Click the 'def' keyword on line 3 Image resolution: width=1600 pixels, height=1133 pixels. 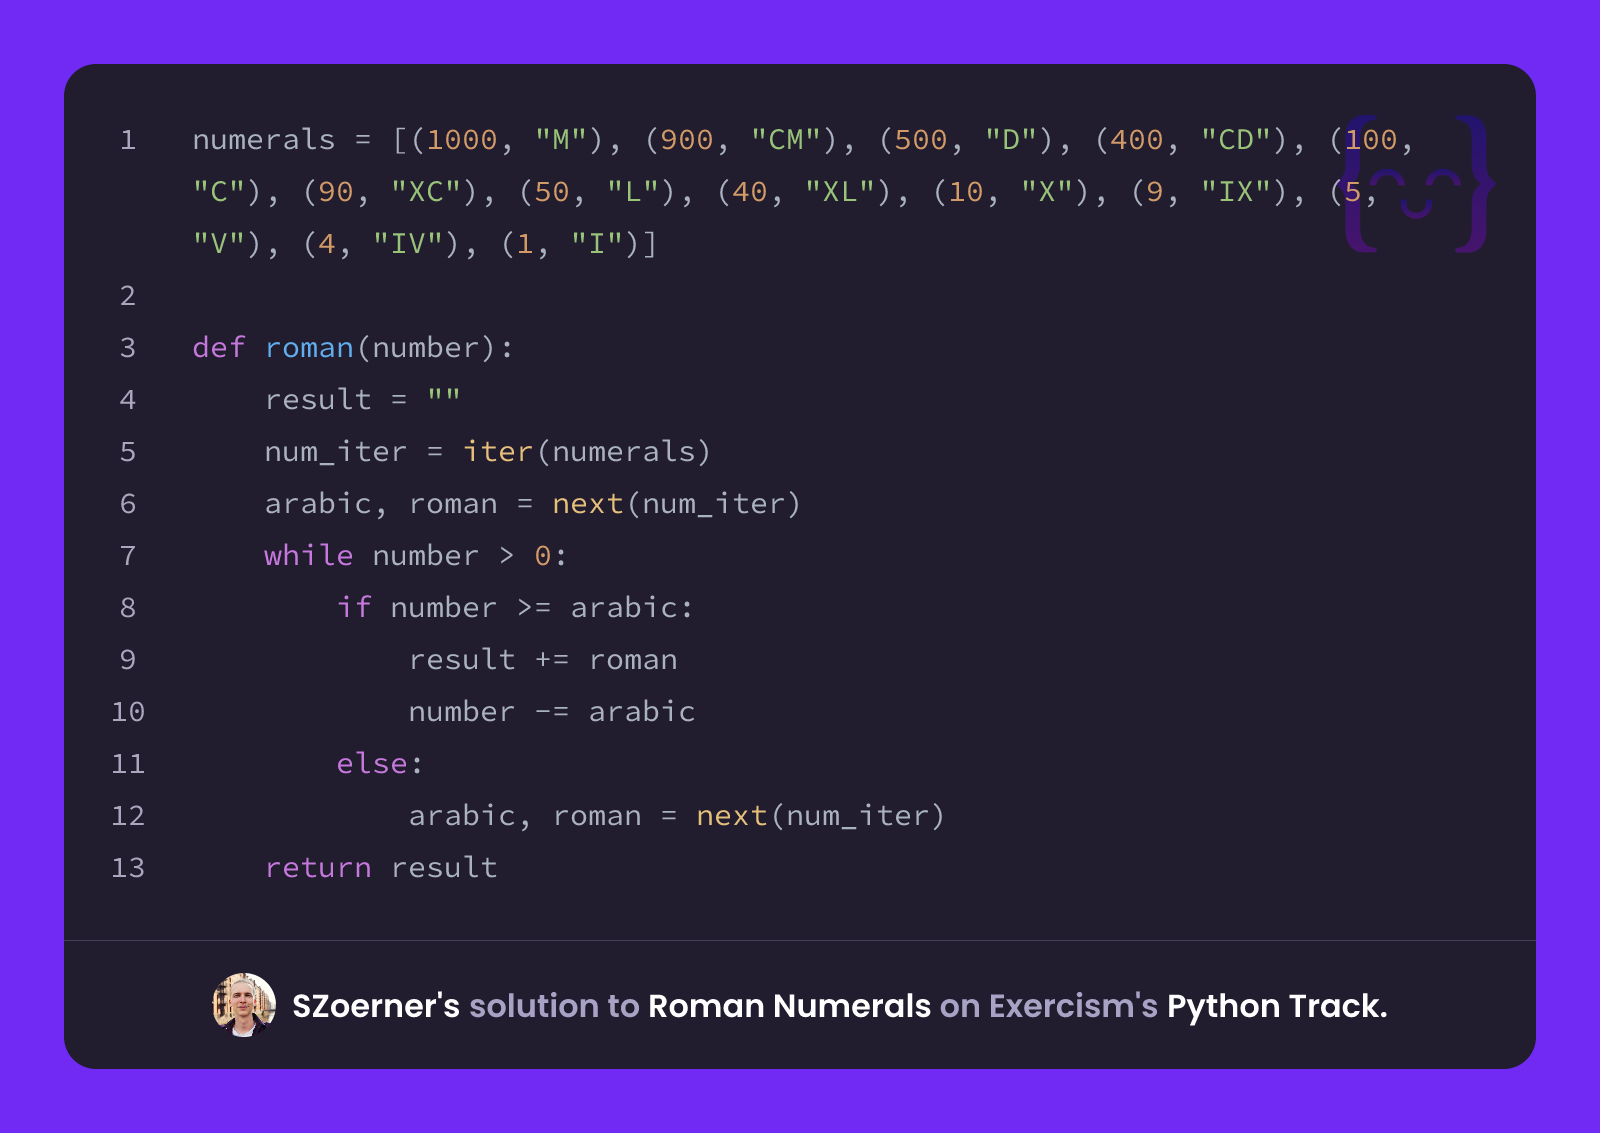219,347
